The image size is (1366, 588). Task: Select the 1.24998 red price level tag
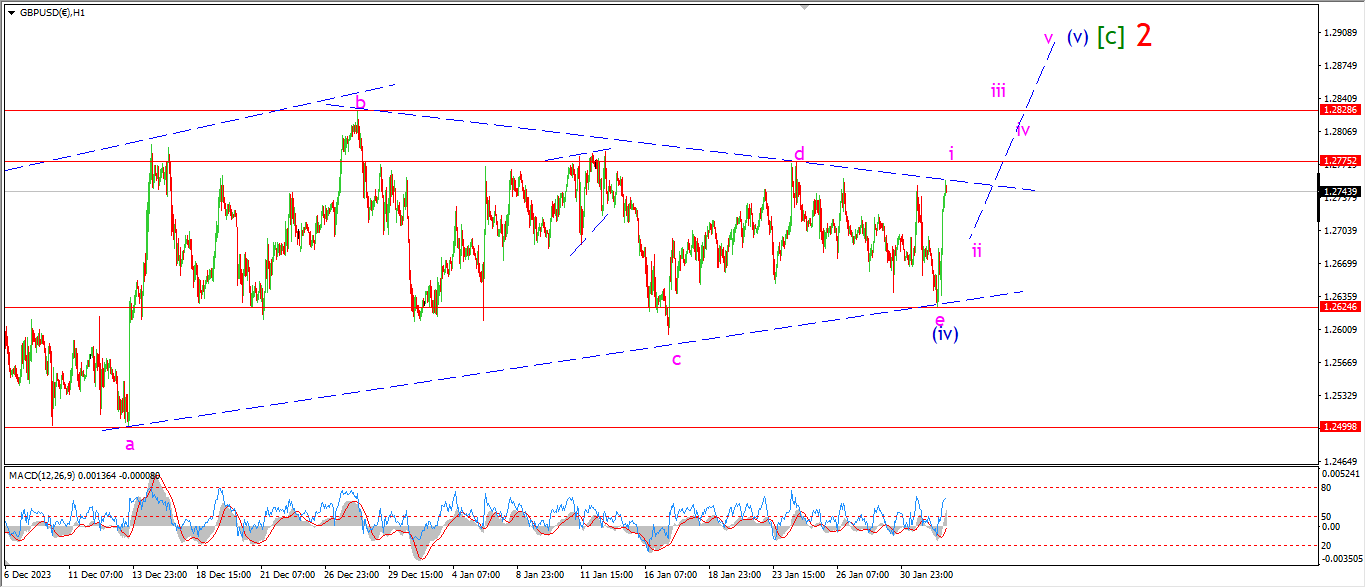click(x=1339, y=427)
